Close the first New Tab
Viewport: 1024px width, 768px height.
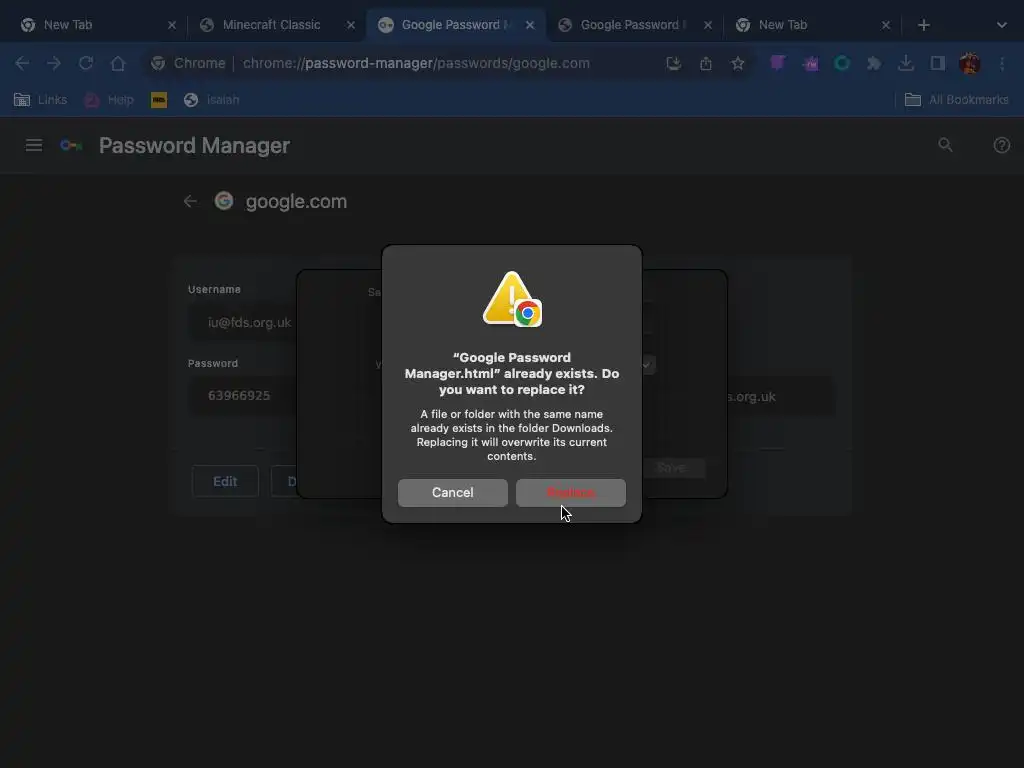(172, 25)
